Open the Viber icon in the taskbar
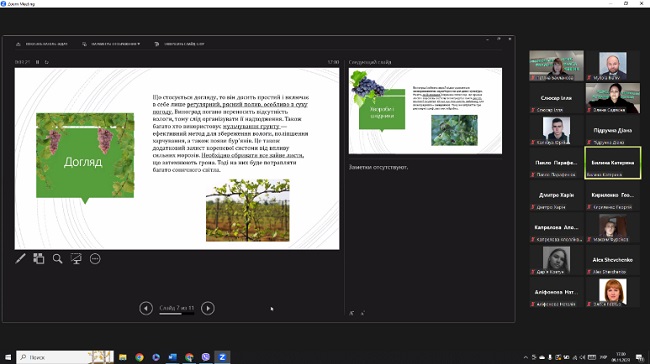 click(206, 357)
